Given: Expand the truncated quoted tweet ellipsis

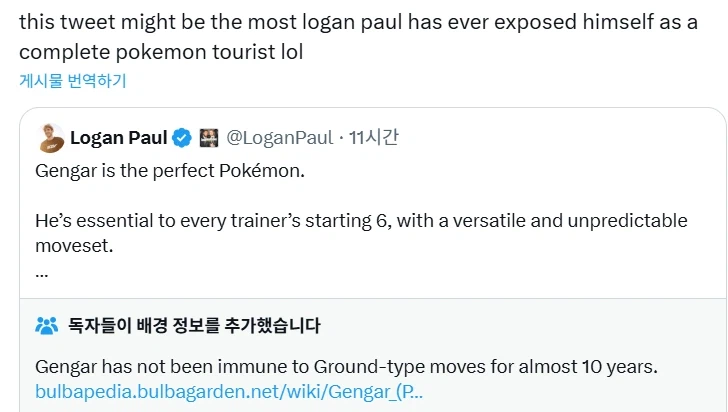Looking at the screenshot, I should tap(41, 272).
